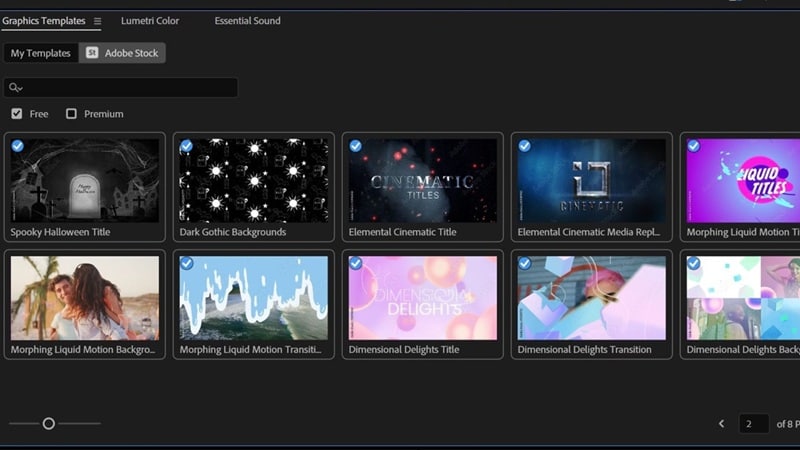The width and height of the screenshot is (800, 450).
Task: Open the My Templates tab
Action: tap(41, 53)
